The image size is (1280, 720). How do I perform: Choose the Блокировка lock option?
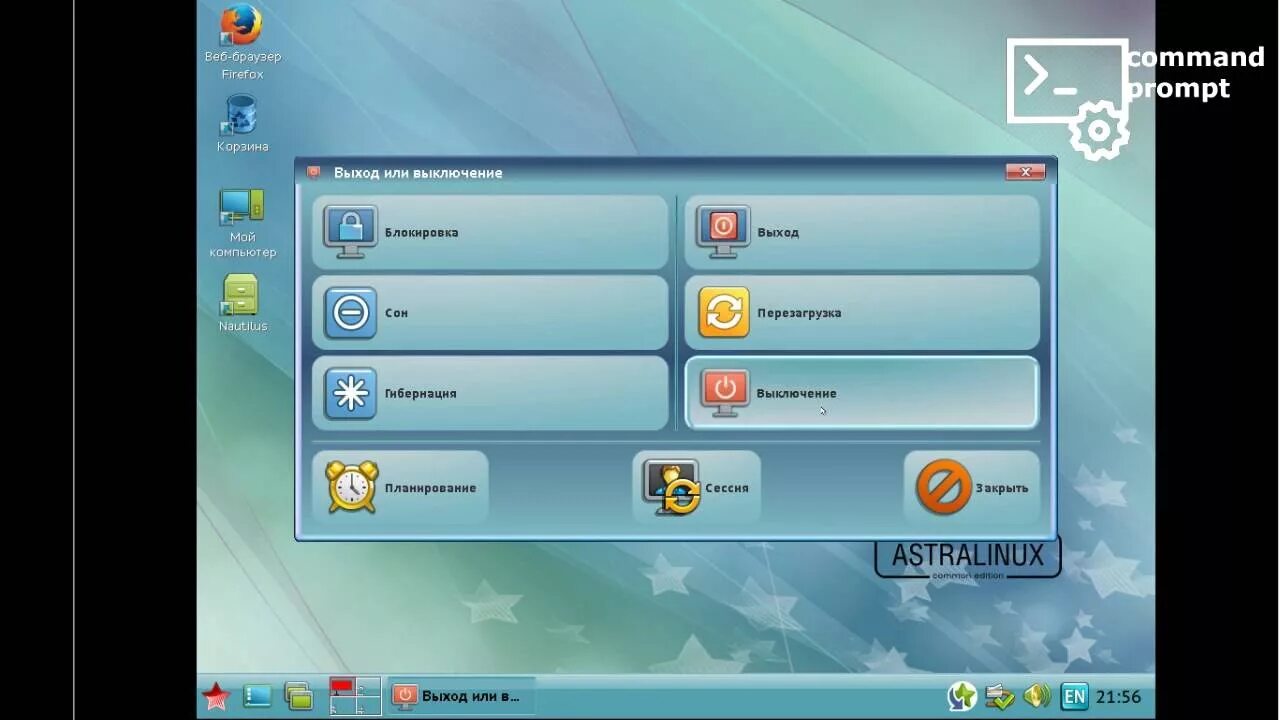coord(490,232)
